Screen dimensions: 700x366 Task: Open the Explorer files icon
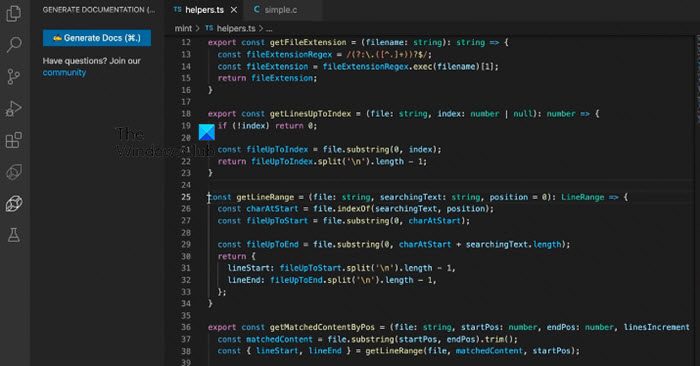tap(13, 13)
